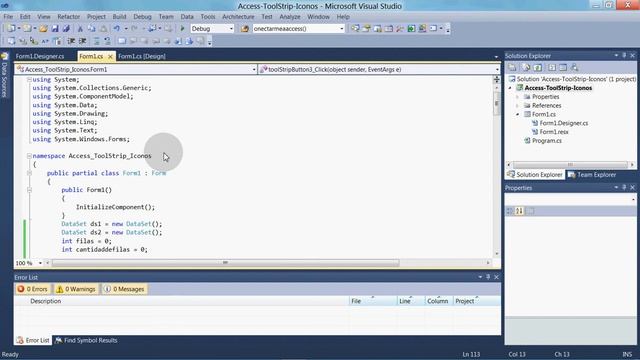Screen dimensions: 640x360
Task: Open the 100 % zoom dropdown
Action: 40,263
